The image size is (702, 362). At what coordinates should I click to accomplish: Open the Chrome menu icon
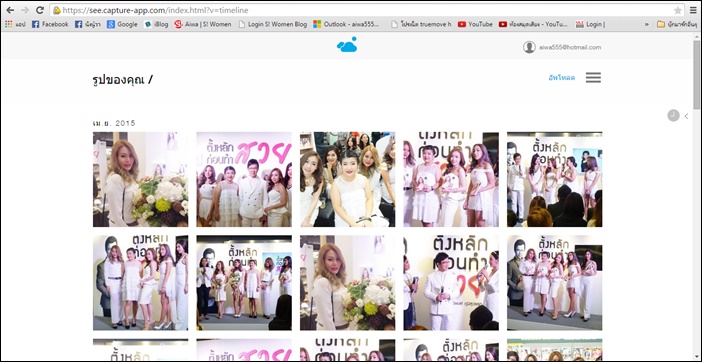point(693,10)
